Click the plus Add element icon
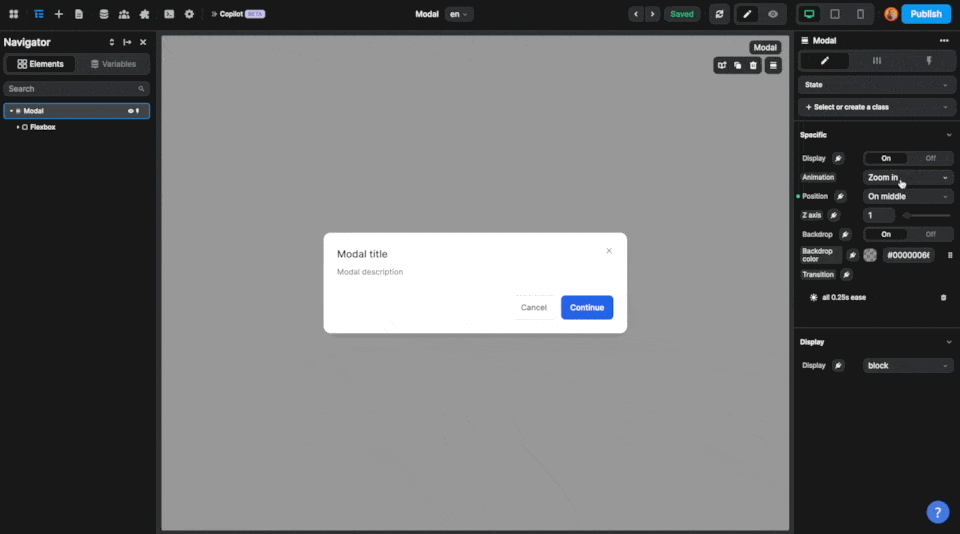This screenshot has width=960, height=534. click(59, 14)
